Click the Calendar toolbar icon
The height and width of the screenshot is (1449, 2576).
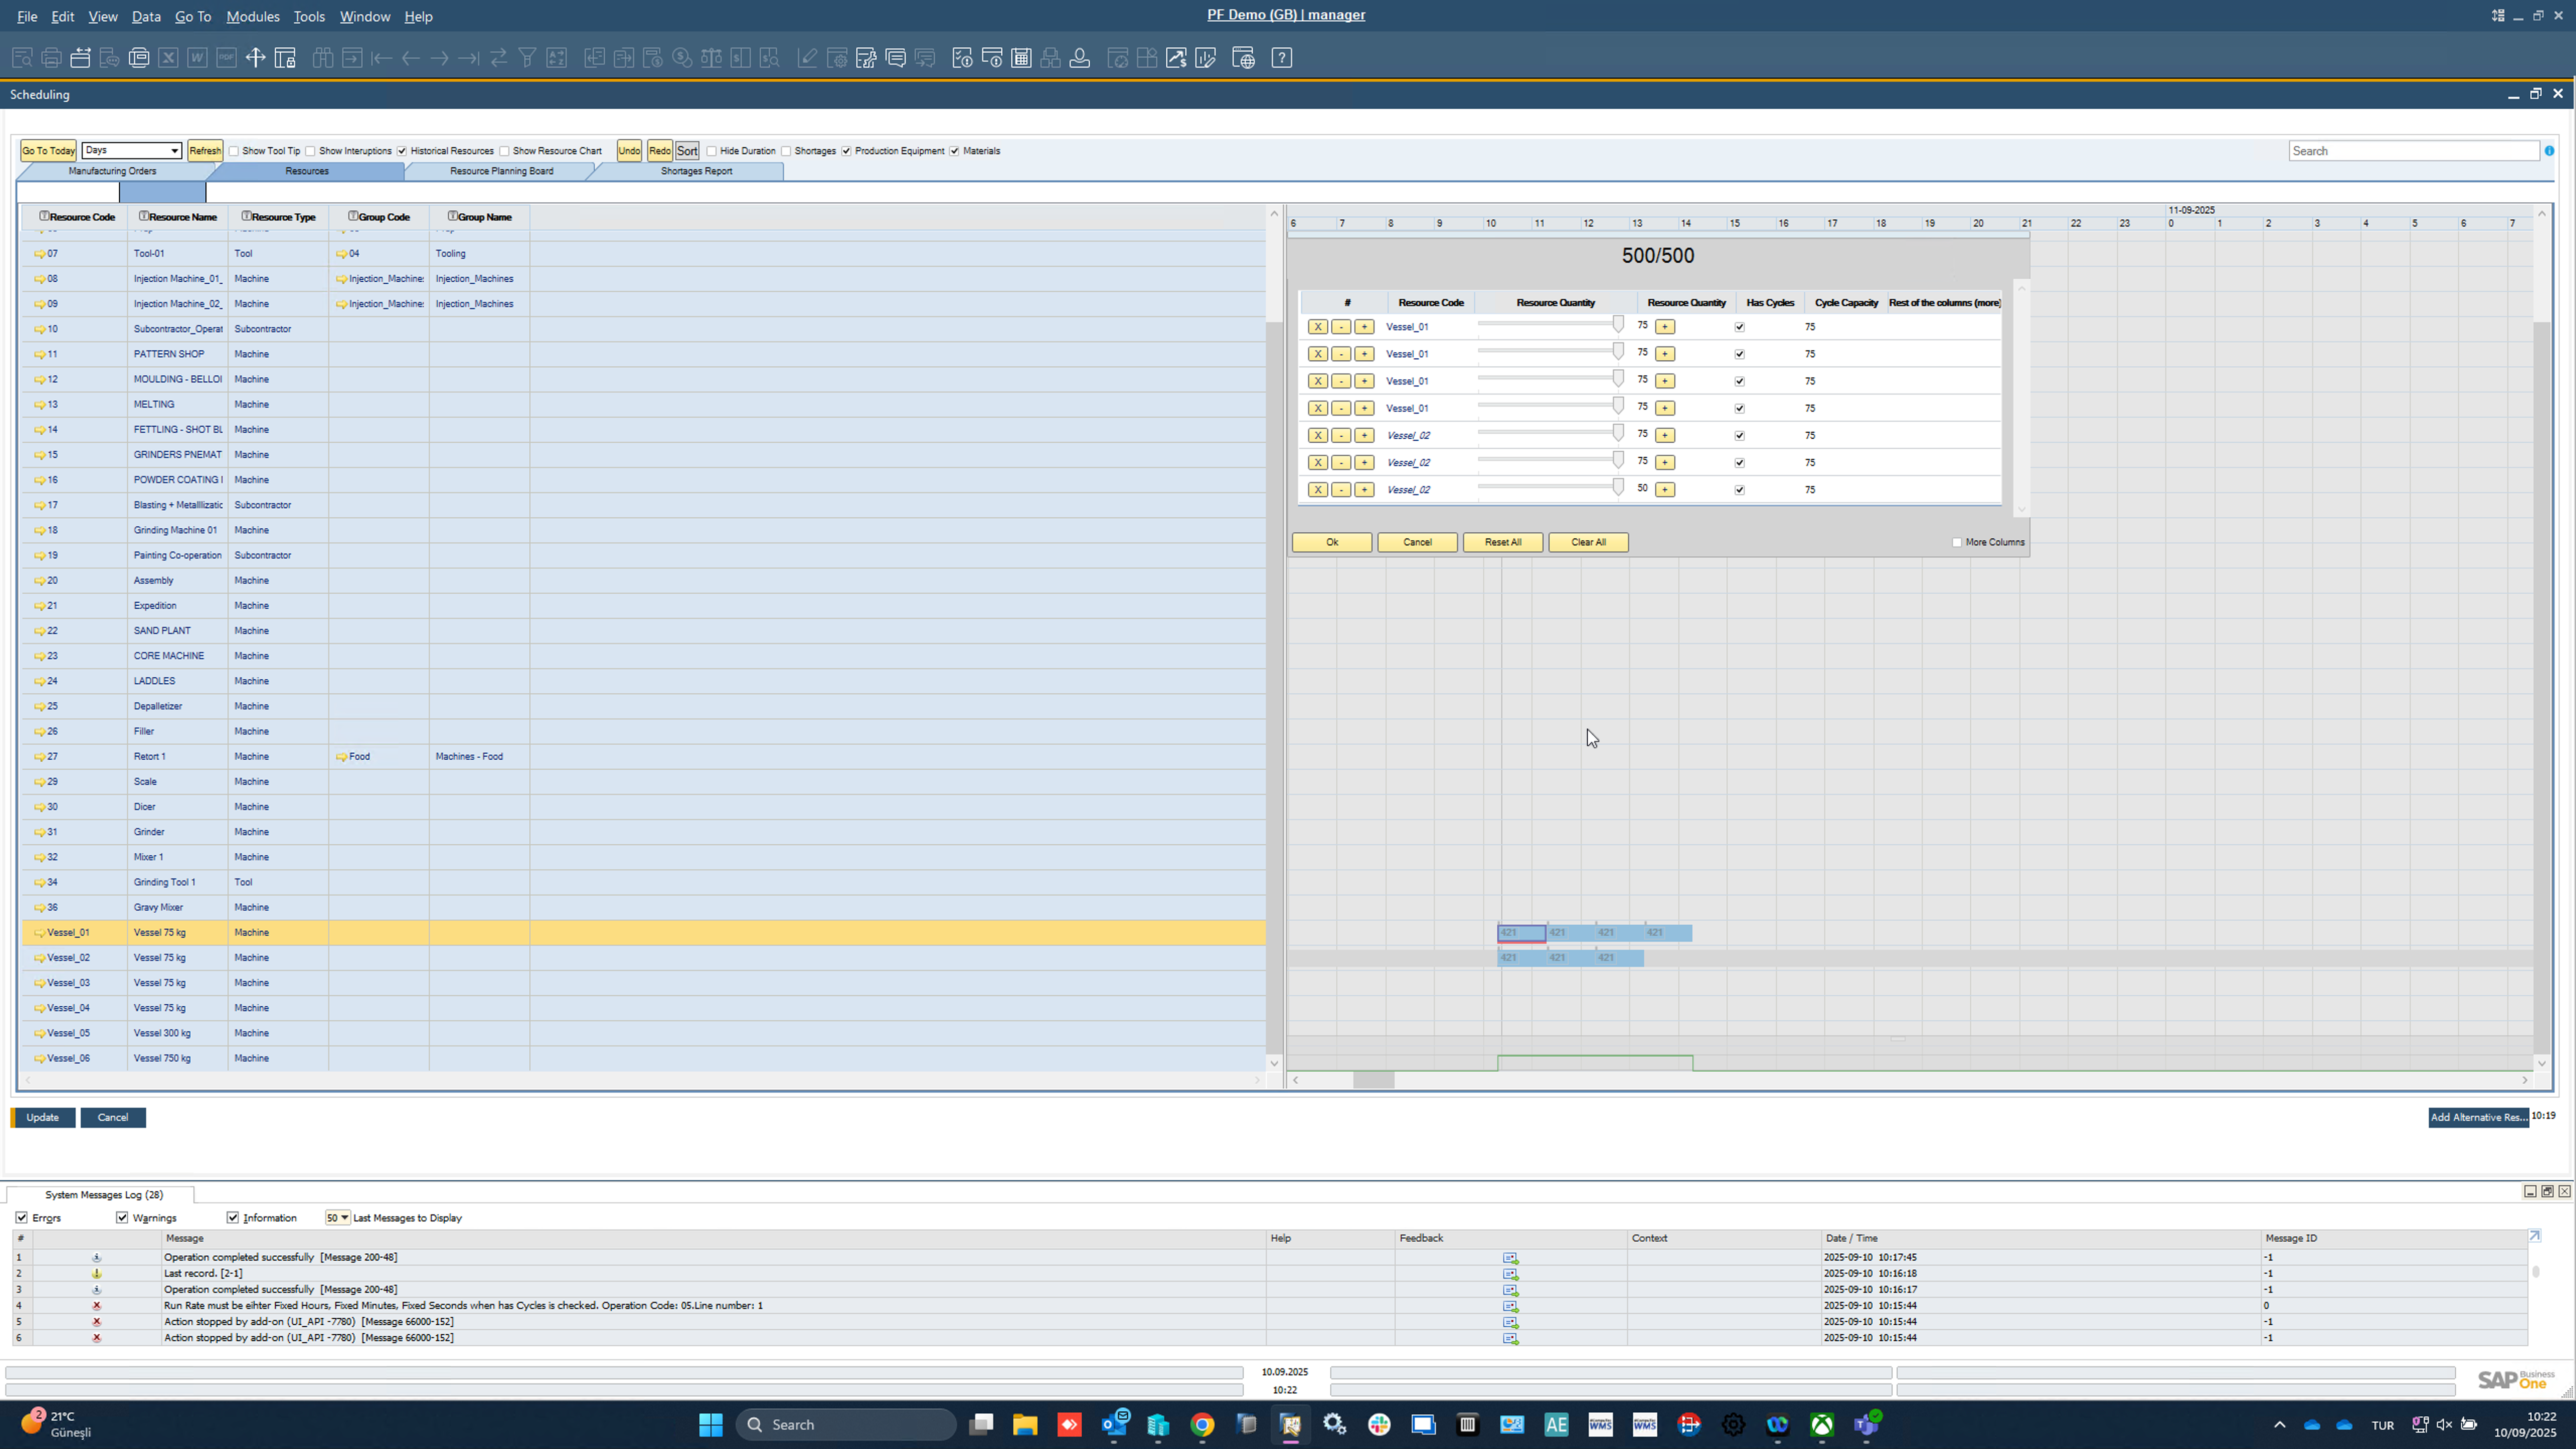[x=1021, y=58]
